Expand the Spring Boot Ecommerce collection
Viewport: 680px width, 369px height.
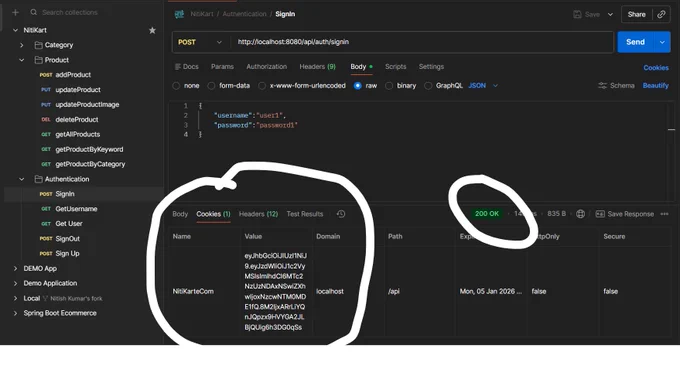(16, 313)
